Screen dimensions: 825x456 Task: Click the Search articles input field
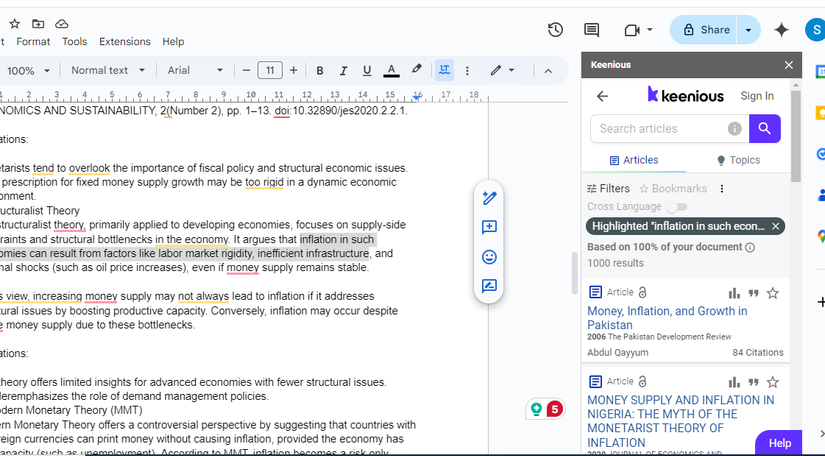point(656,128)
